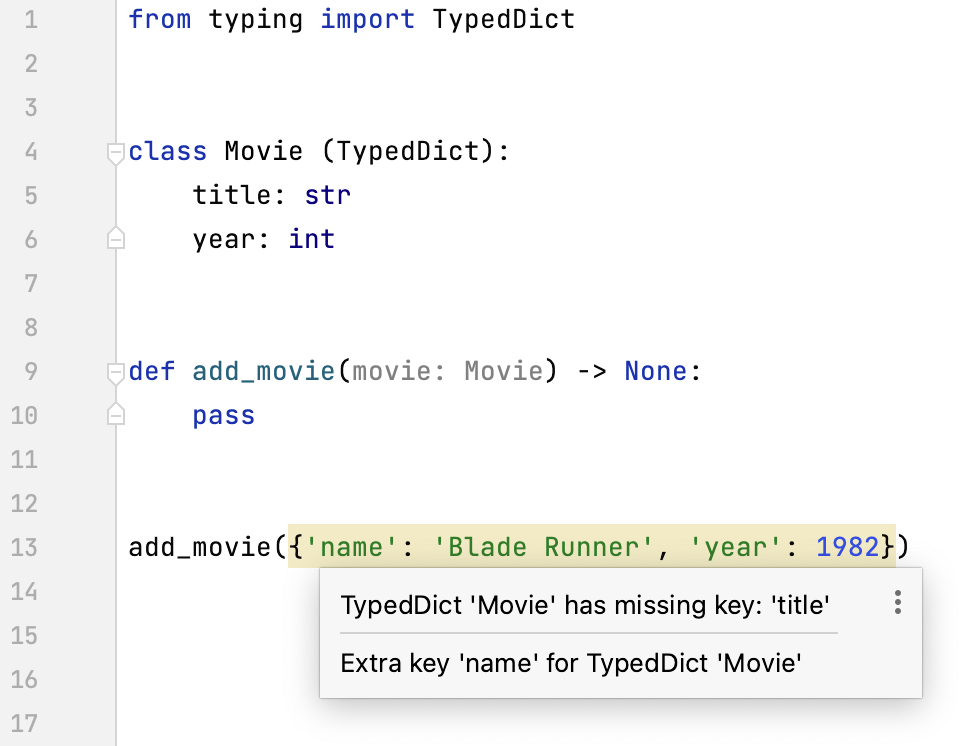The image size is (968, 746).
Task: Open the three-dot more actions menu in tooltip
Action: tap(897, 602)
